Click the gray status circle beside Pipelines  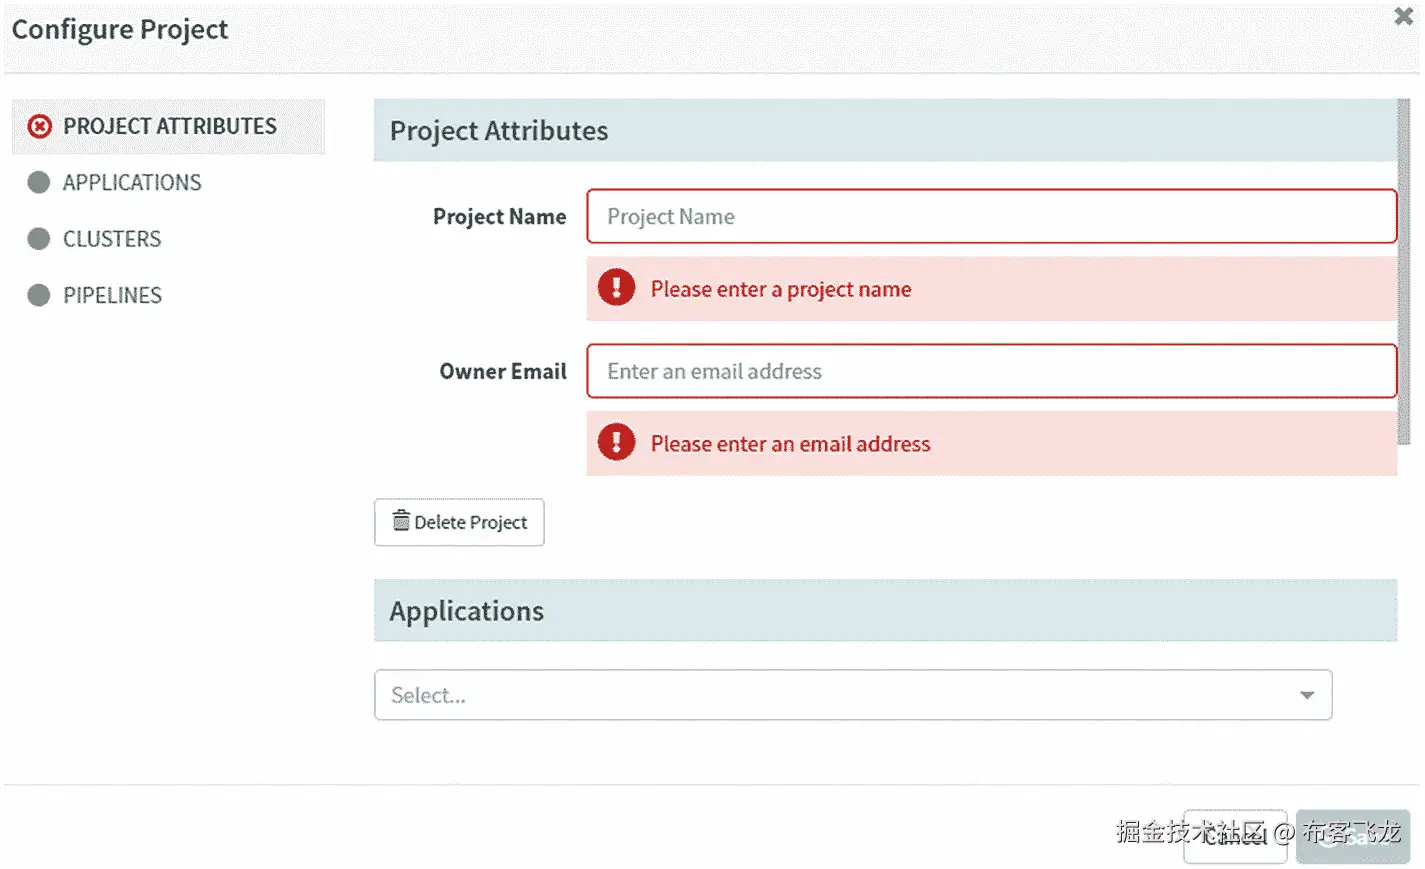[39, 295]
